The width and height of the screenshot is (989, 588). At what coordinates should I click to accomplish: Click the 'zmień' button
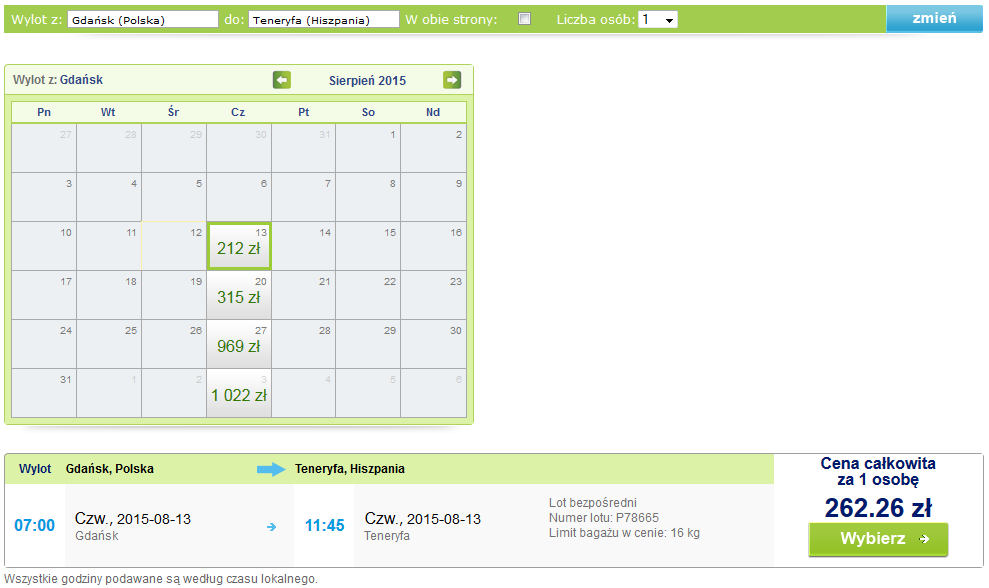point(934,18)
